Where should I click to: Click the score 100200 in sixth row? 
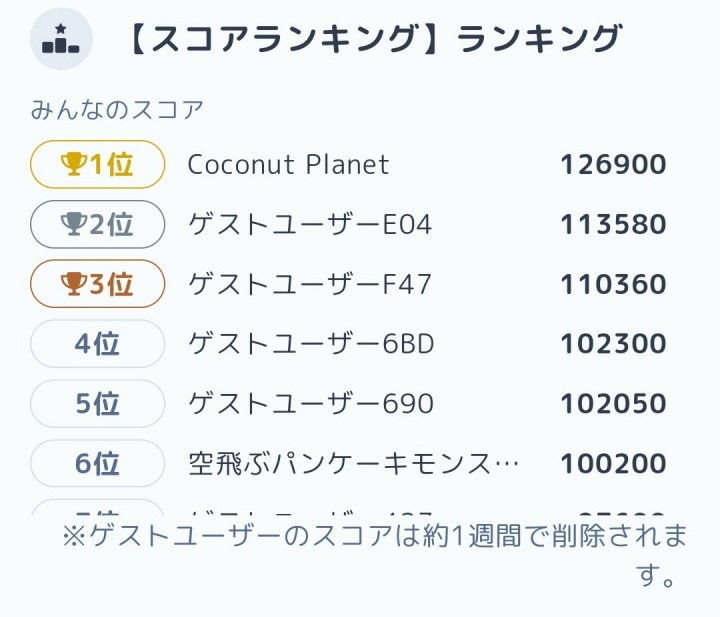[x=613, y=463]
